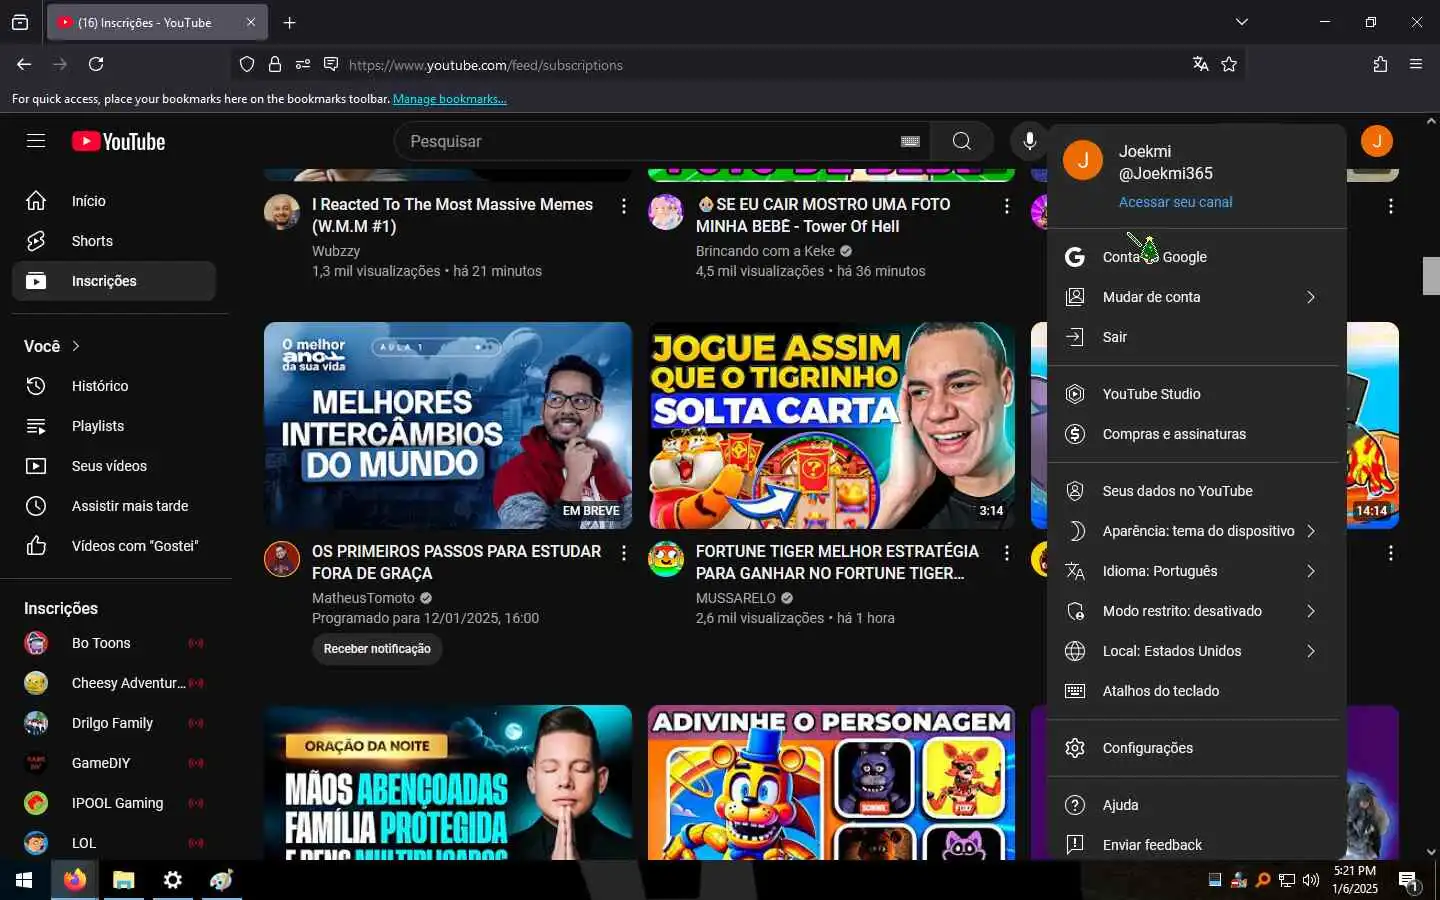
Task: Select Conta do Google menu entry
Action: coord(1192,257)
